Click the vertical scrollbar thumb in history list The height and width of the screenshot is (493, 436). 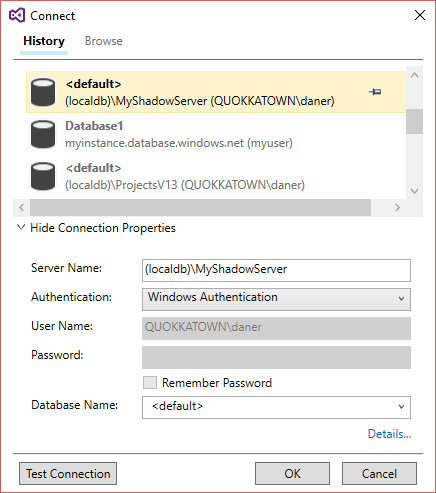point(414,121)
